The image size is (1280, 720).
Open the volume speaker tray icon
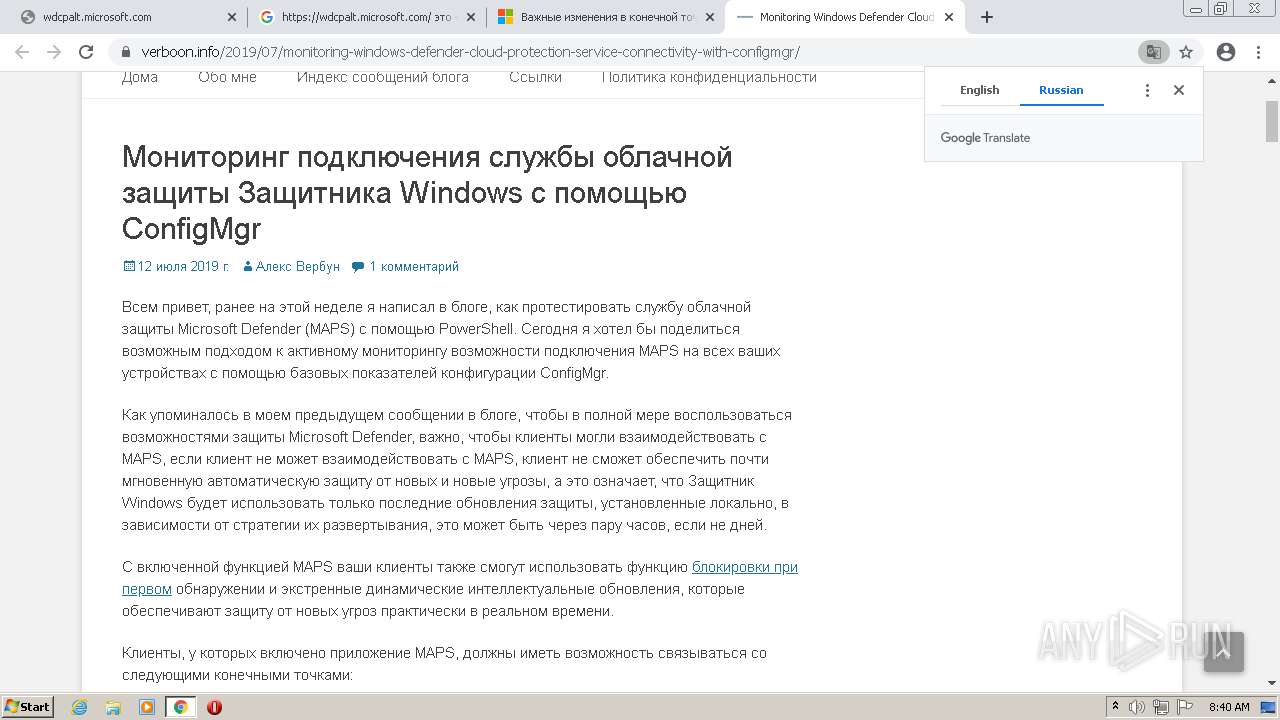click(1137, 707)
